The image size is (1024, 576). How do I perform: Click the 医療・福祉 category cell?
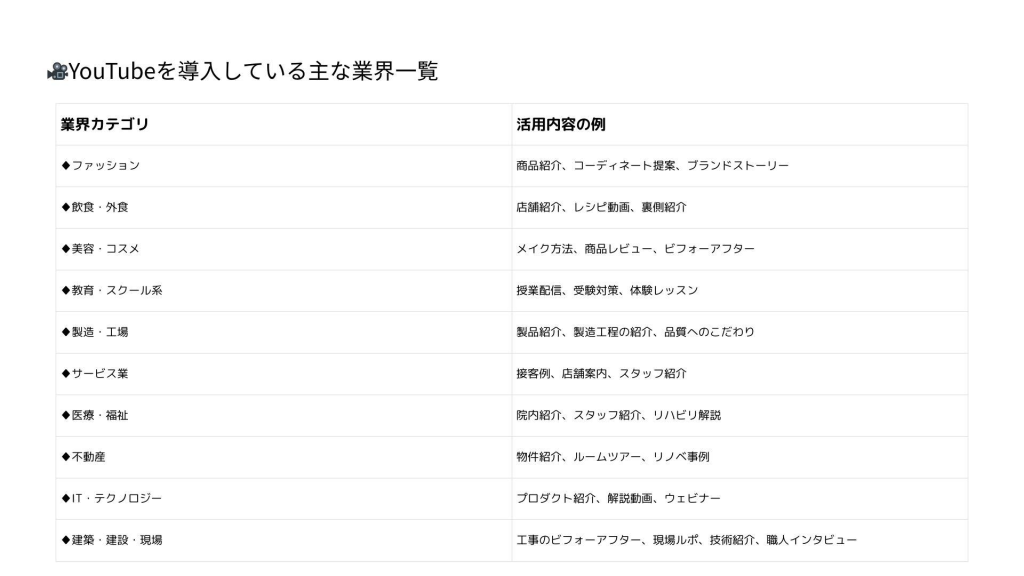point(95,415)
